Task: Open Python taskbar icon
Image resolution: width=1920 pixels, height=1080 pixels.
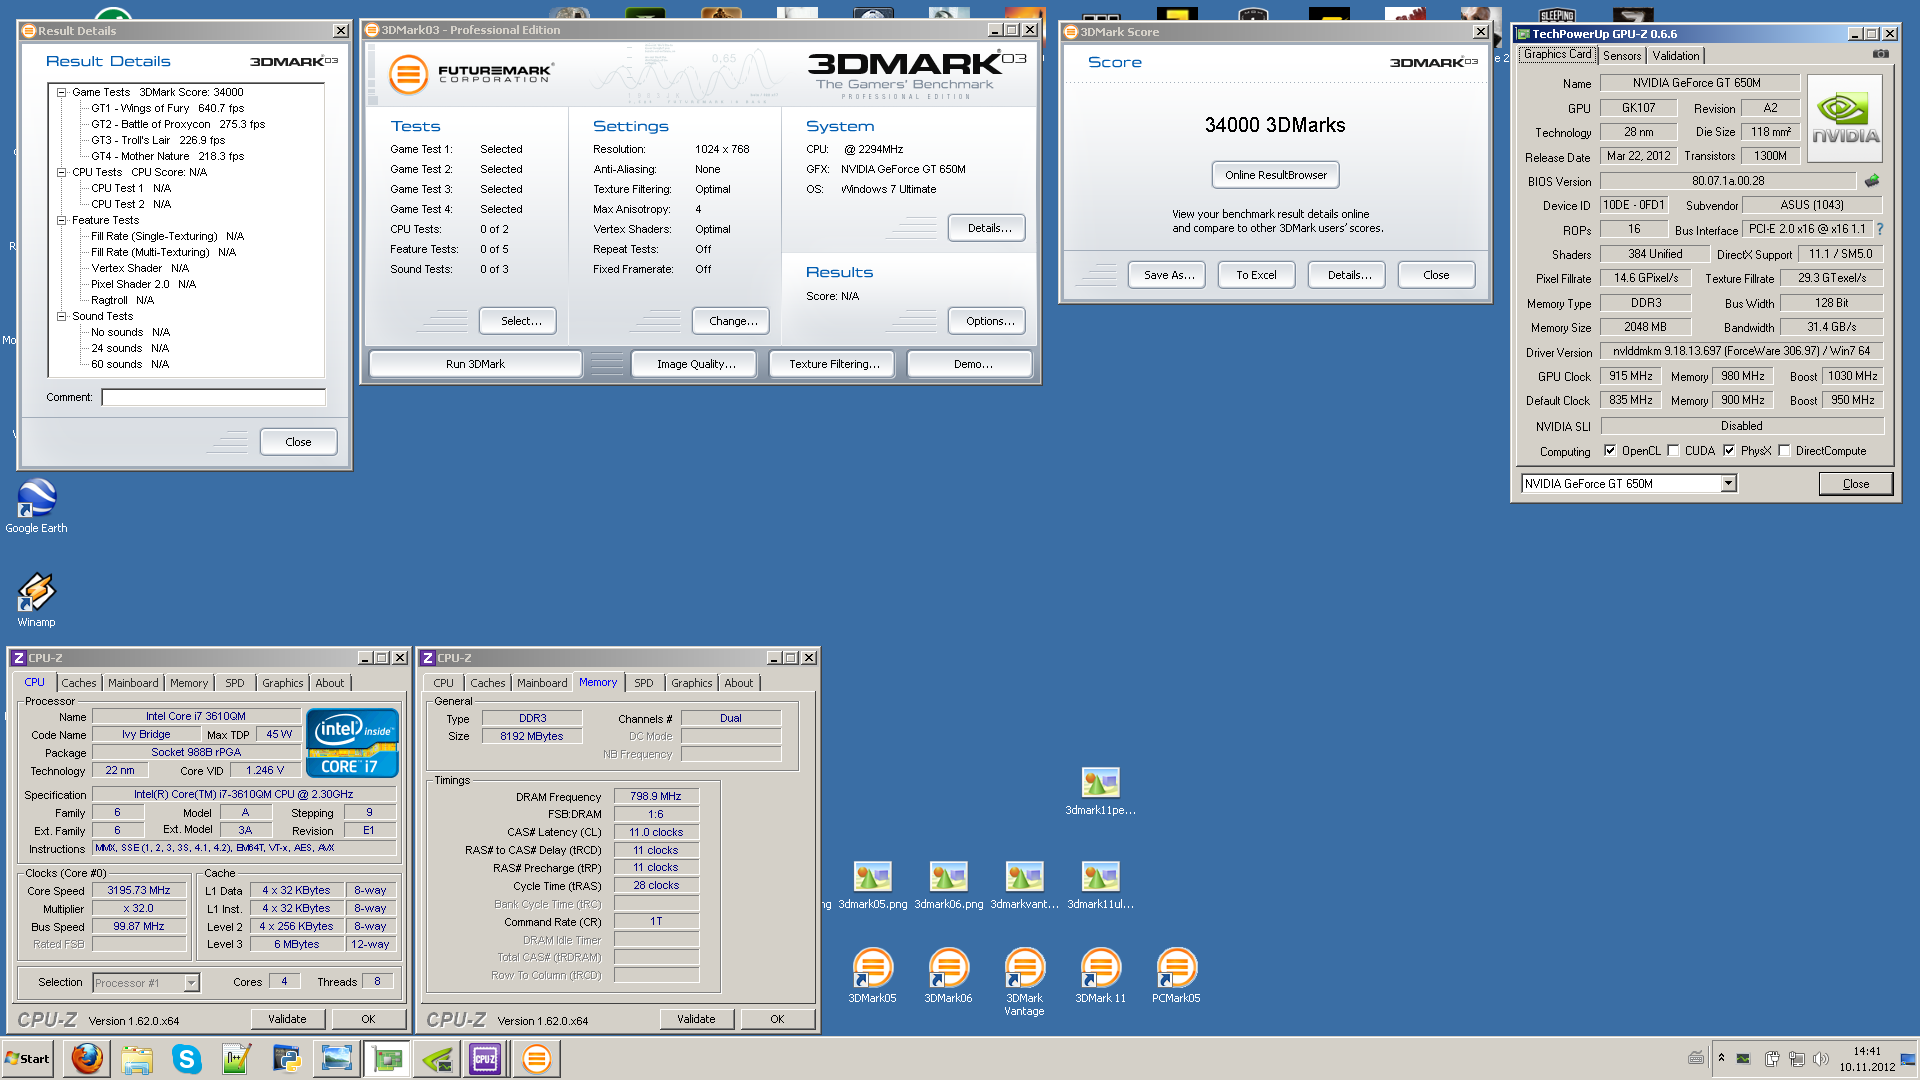Action: pyautogui.click(x=287, y=1058)
